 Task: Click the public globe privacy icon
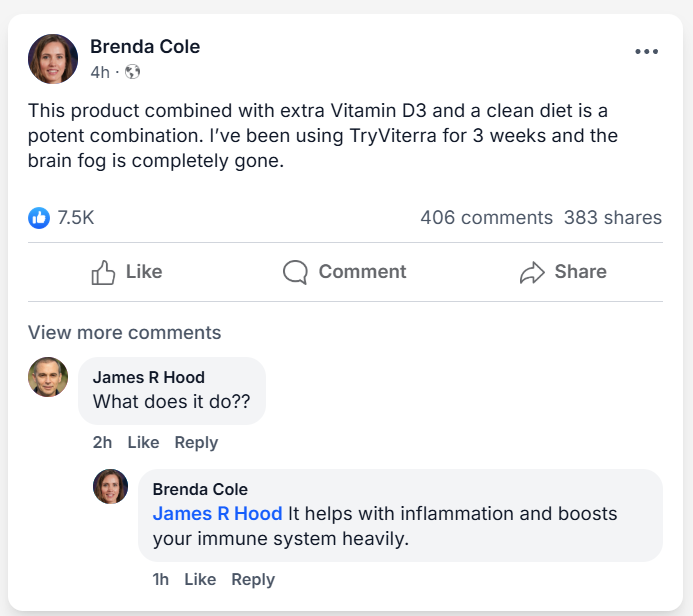click(132, 72)
